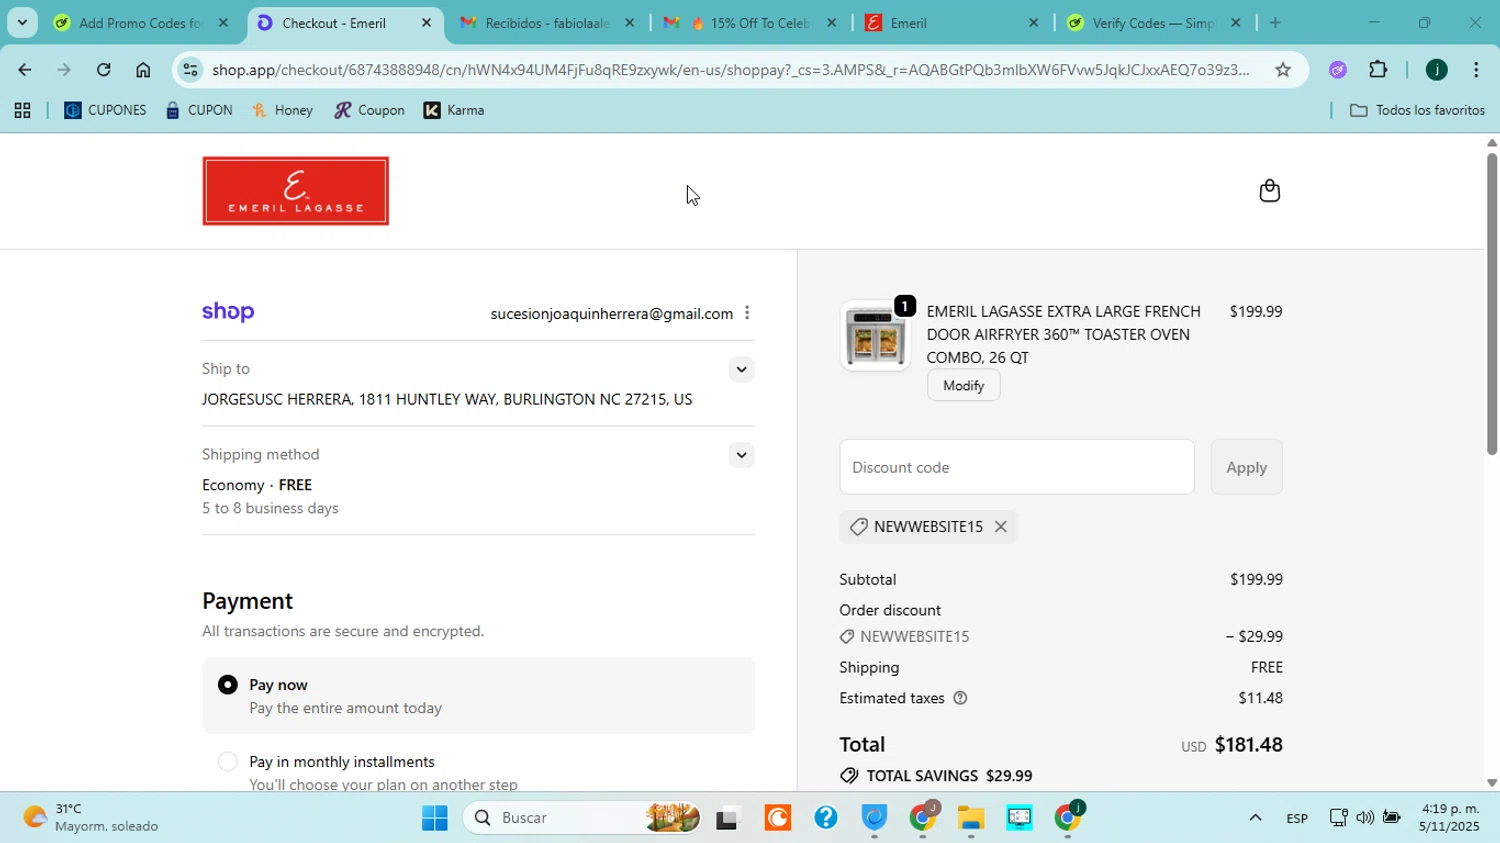Screen dimensions: 1500x843
Task: Open the Chrome profile avatar
Action: click(x=1437, y=70)
